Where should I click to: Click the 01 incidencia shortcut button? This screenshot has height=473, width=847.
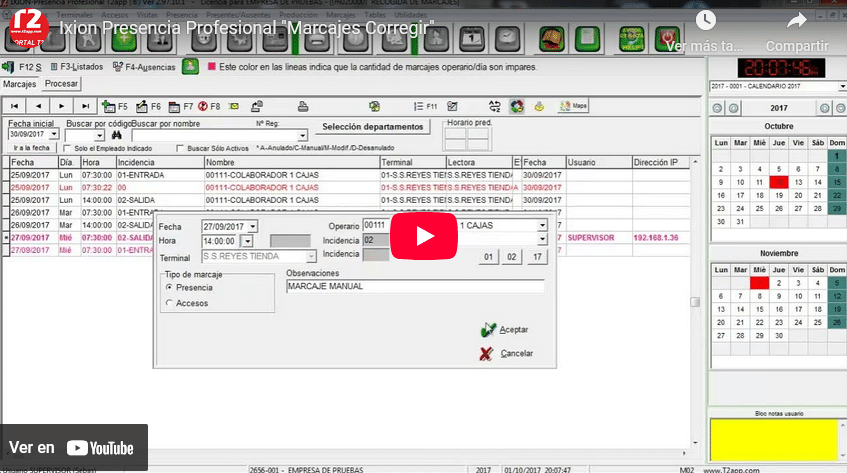[488, 256]
